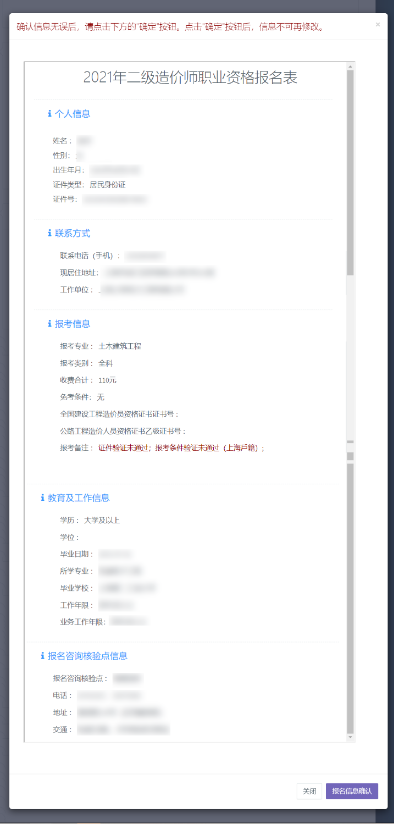This screenshot has width=394, height=824.
Task: Select the 教育及工作信息 section heading
Action: pos(79,498)
